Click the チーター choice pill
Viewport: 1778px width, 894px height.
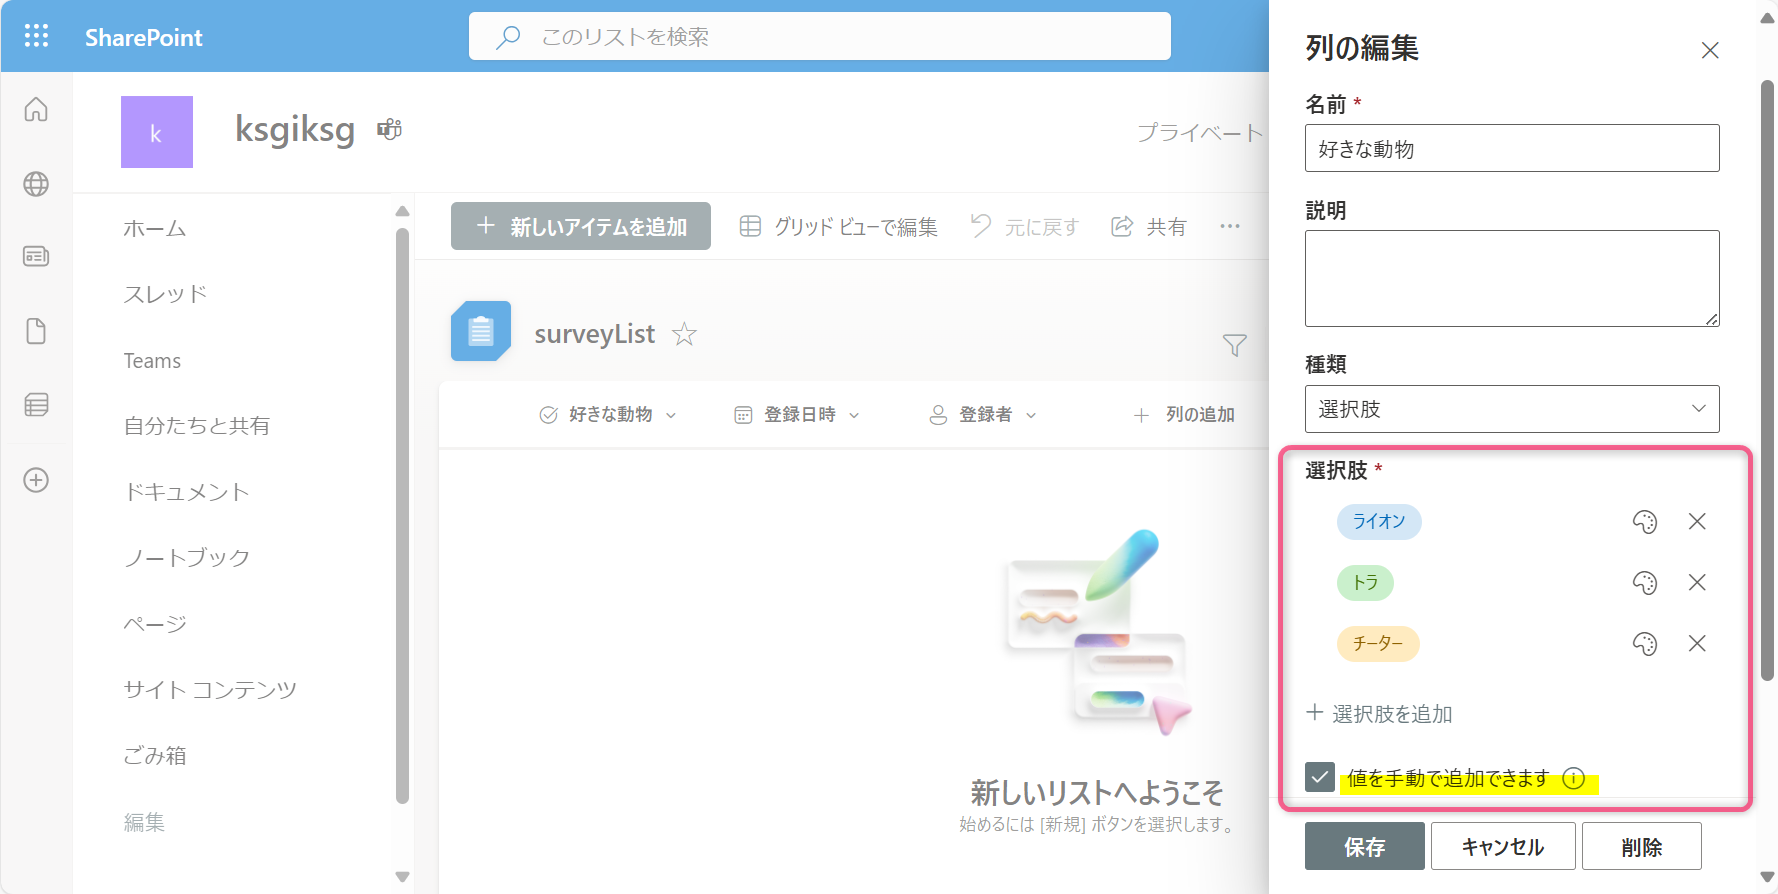click(x=1378, y=644)
